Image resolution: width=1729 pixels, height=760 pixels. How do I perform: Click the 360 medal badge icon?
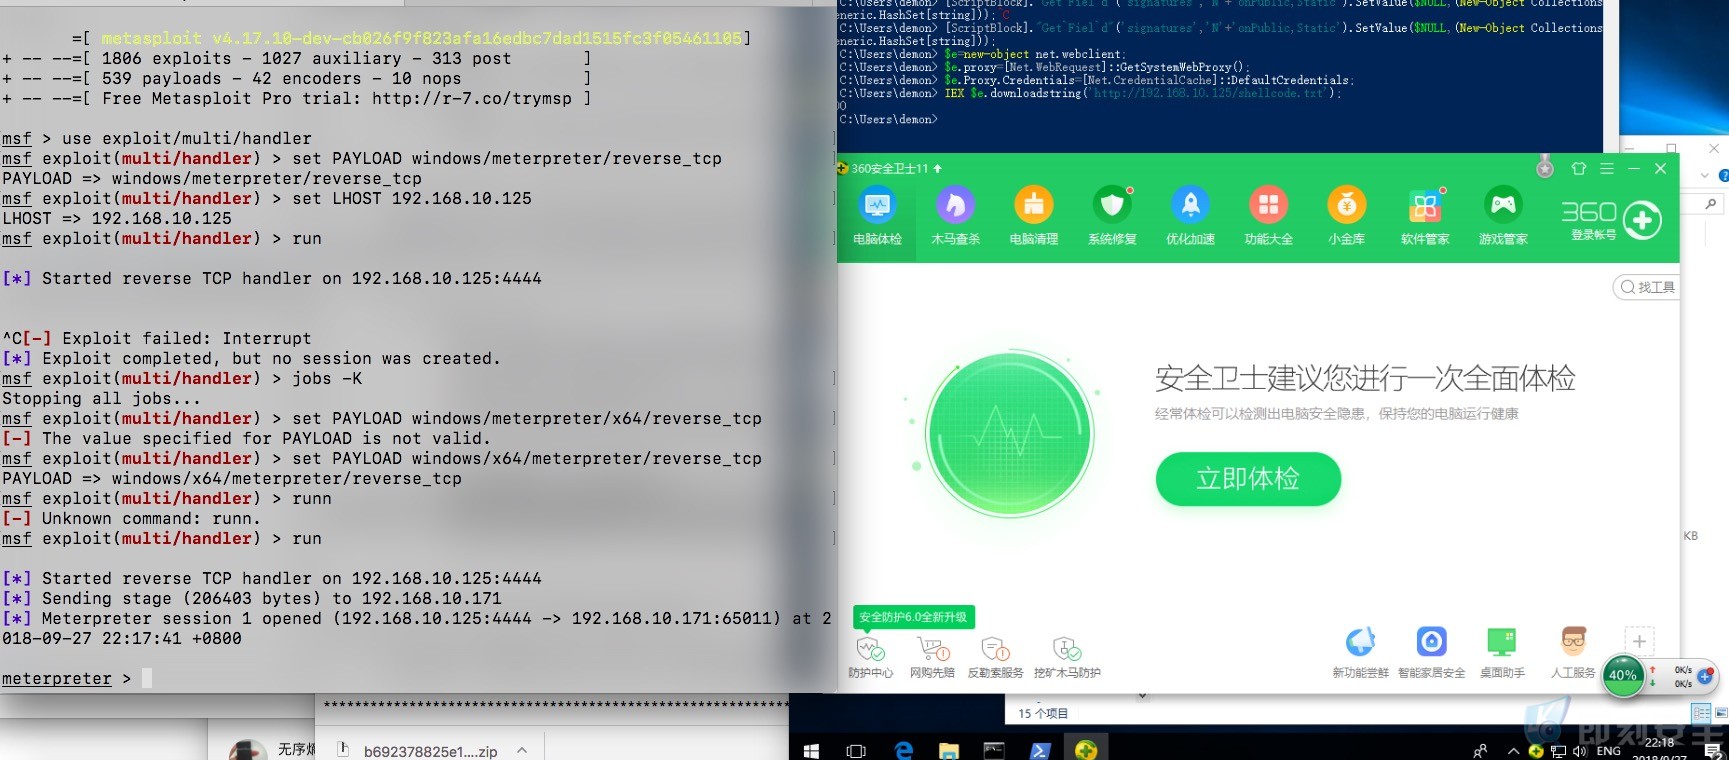[x=1545, y=167]
